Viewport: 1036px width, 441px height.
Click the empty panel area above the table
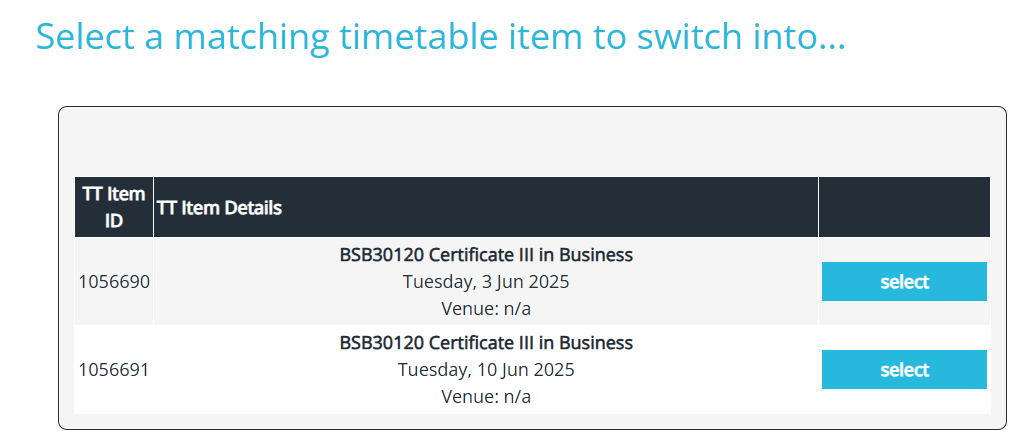click(532, 142)
